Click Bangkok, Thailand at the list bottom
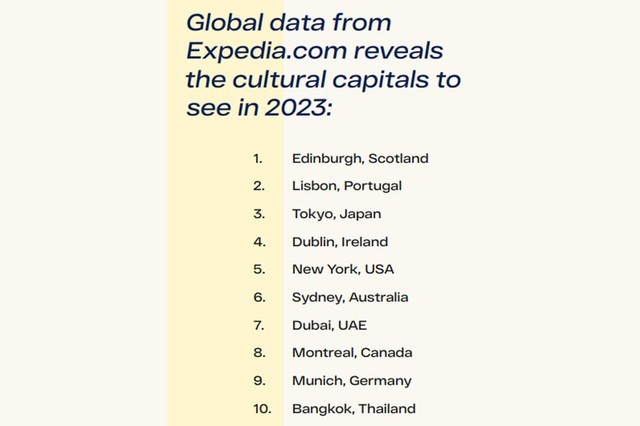 point(354,409)
